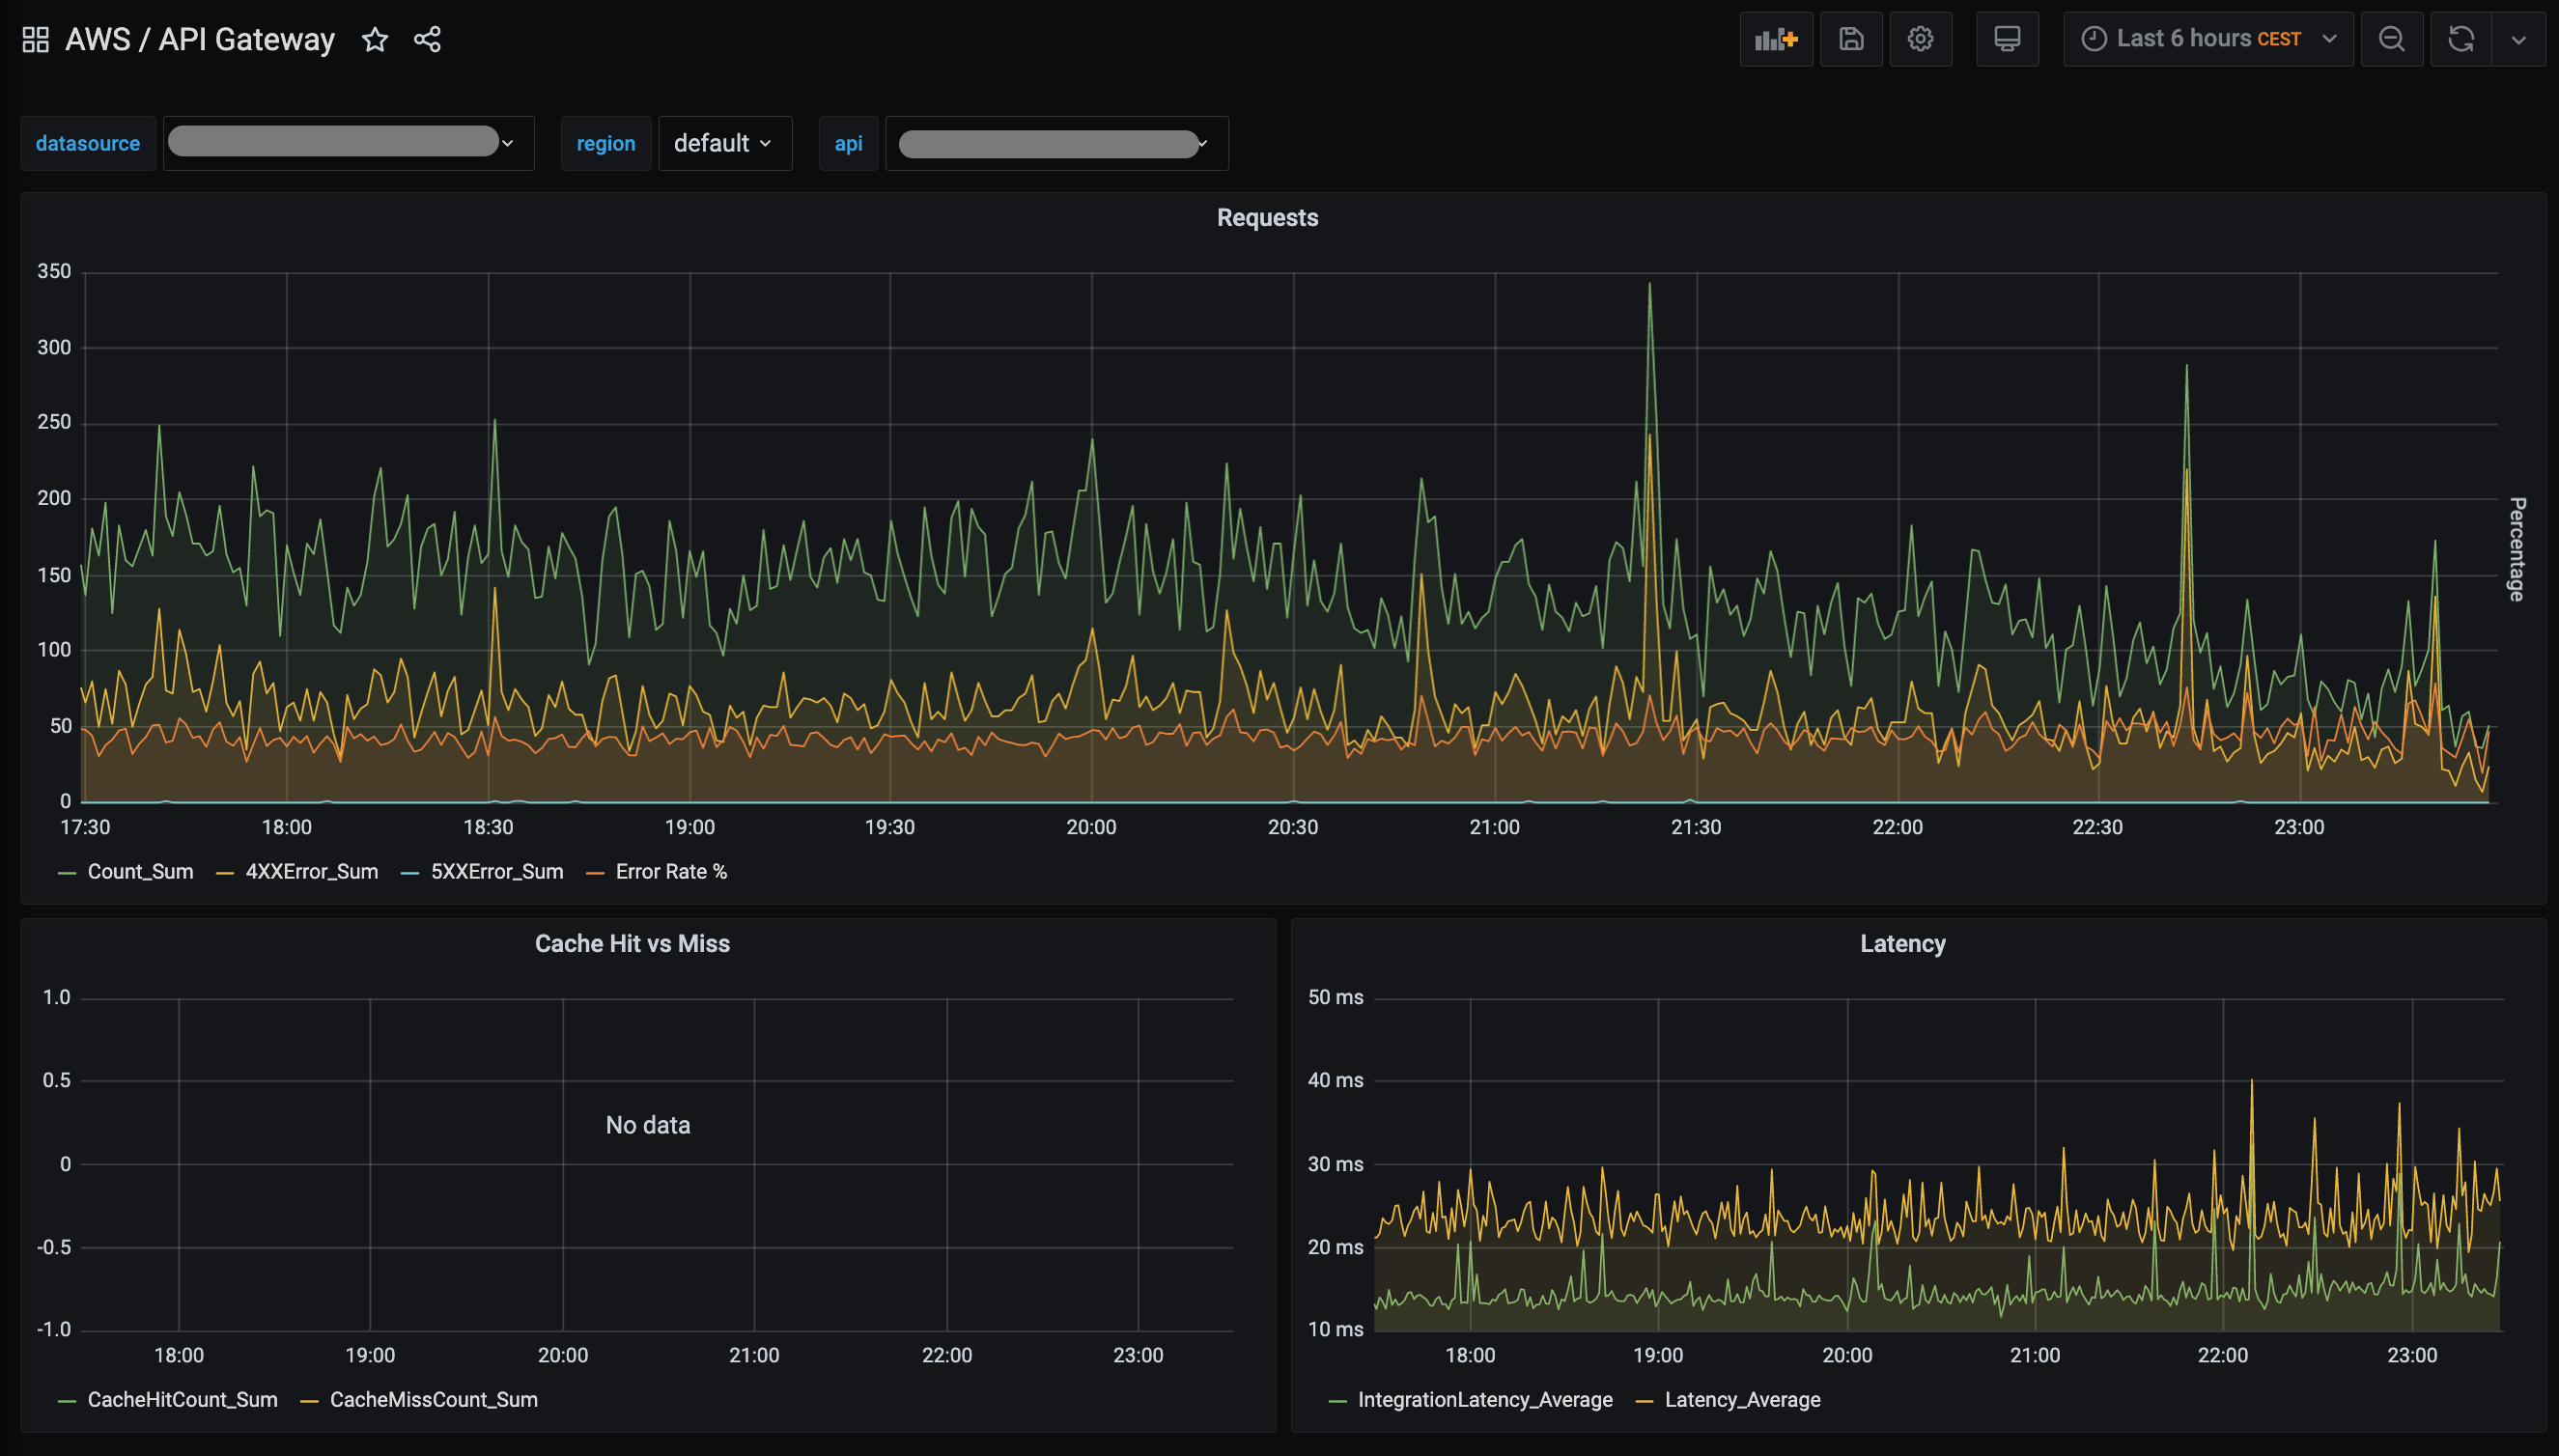Open the region default dropdown
2559x1456 pixels.
tap(723, 143)
